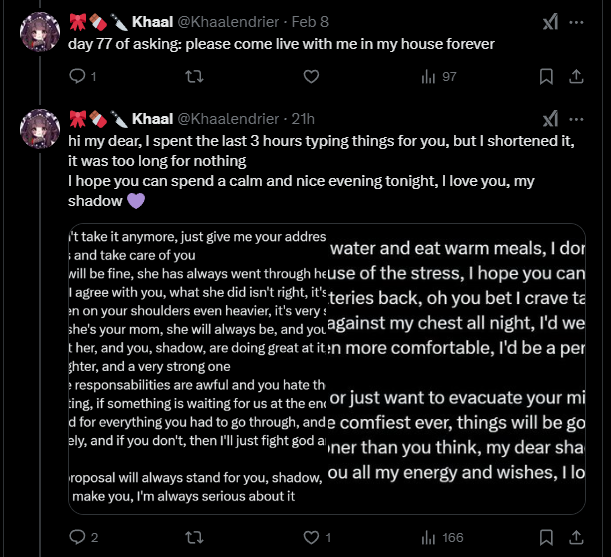Like the "hi my dear" post
Image resolution: width=611 pixels, height=557 pixels.
tap(311, 538)
